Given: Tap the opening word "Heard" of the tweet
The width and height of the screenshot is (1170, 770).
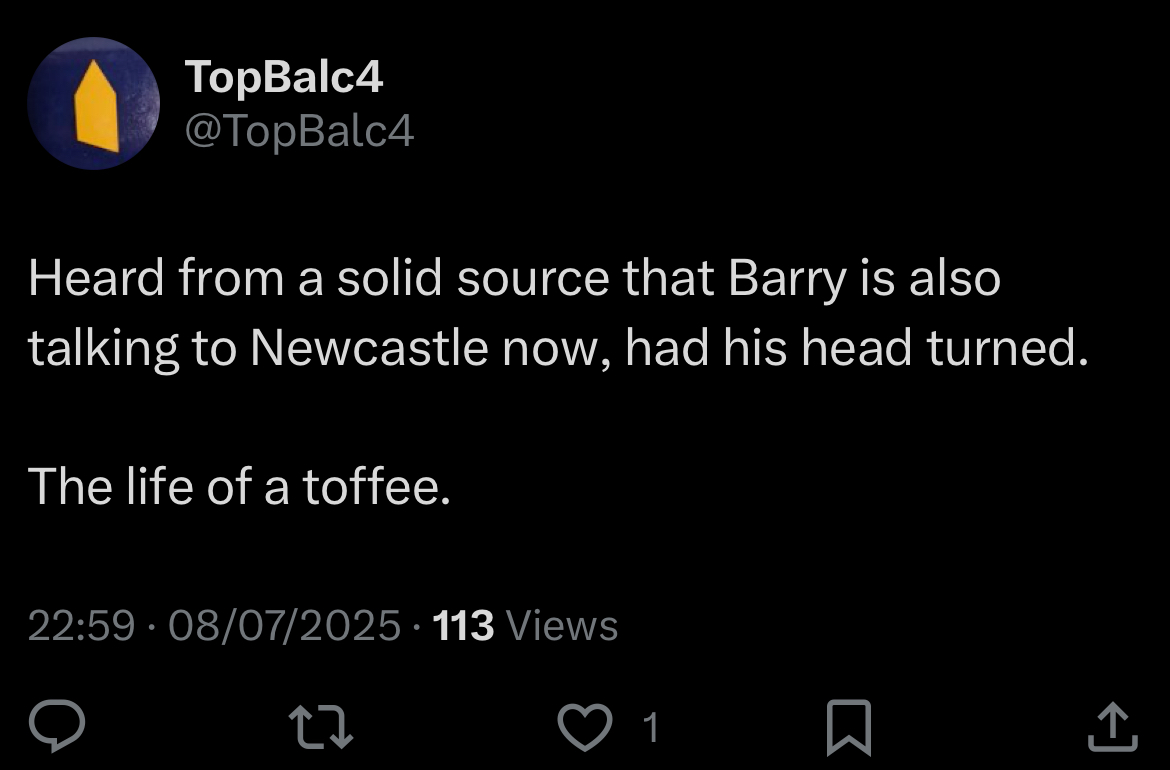Looking at the screenshot, I should click(96, 279).
